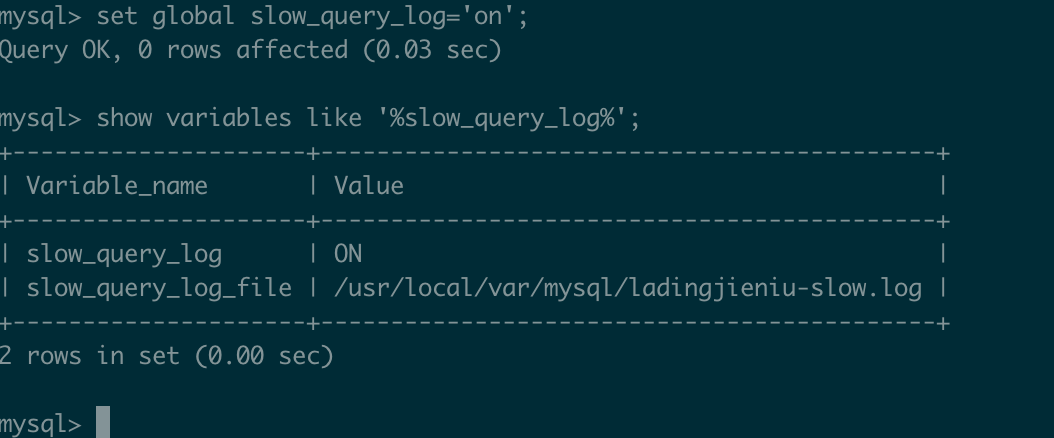Click the 'show variables like' command line
The image size is (1054, 438).
(x=368, y=118)
